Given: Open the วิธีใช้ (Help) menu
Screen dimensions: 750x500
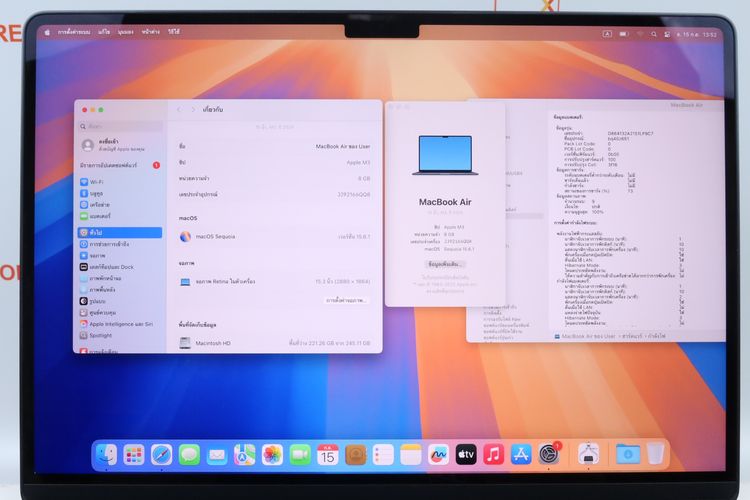Looking at the screenshot, I should click(x=174, y=32).
